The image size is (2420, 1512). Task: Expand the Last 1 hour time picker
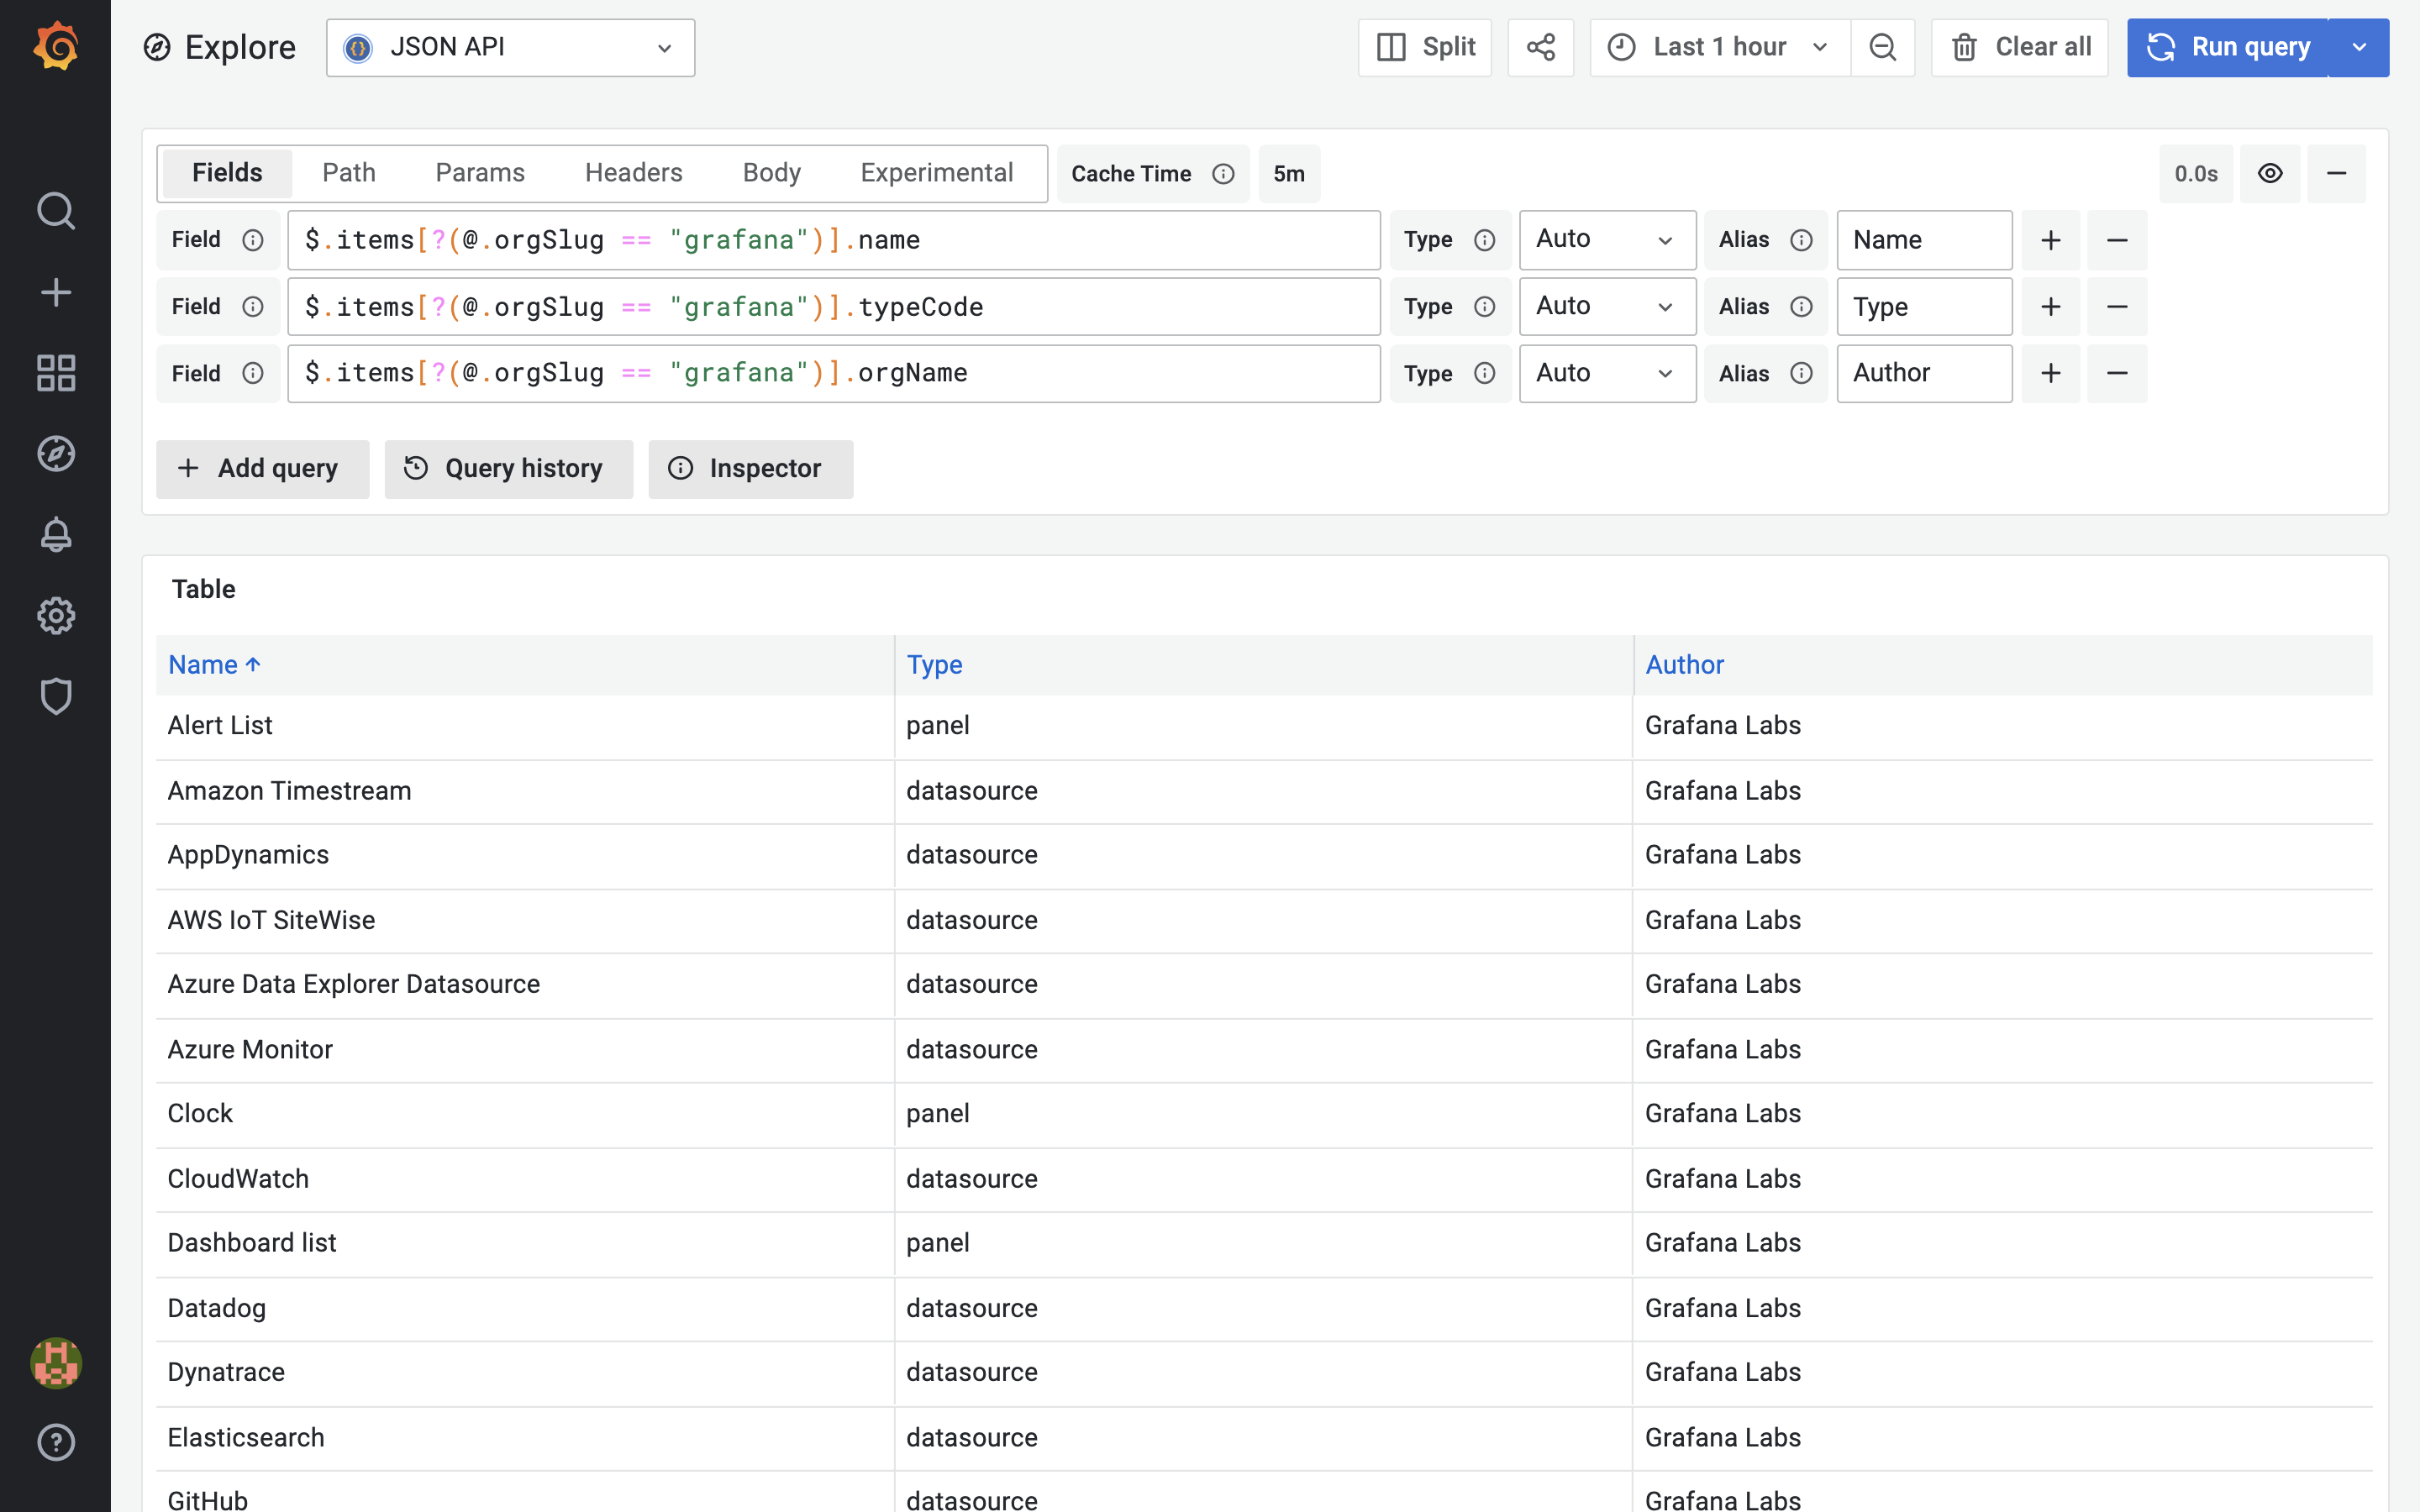(x=1719, y=47)
